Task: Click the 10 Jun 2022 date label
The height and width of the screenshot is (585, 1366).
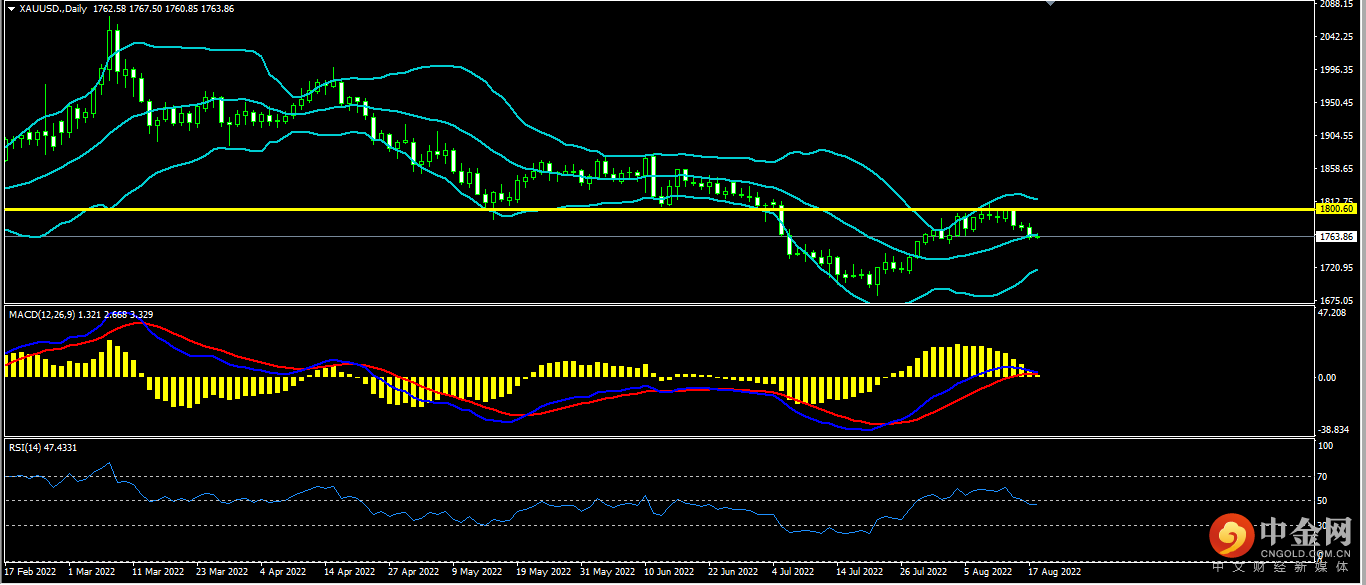Action: (x=669, y=573)
